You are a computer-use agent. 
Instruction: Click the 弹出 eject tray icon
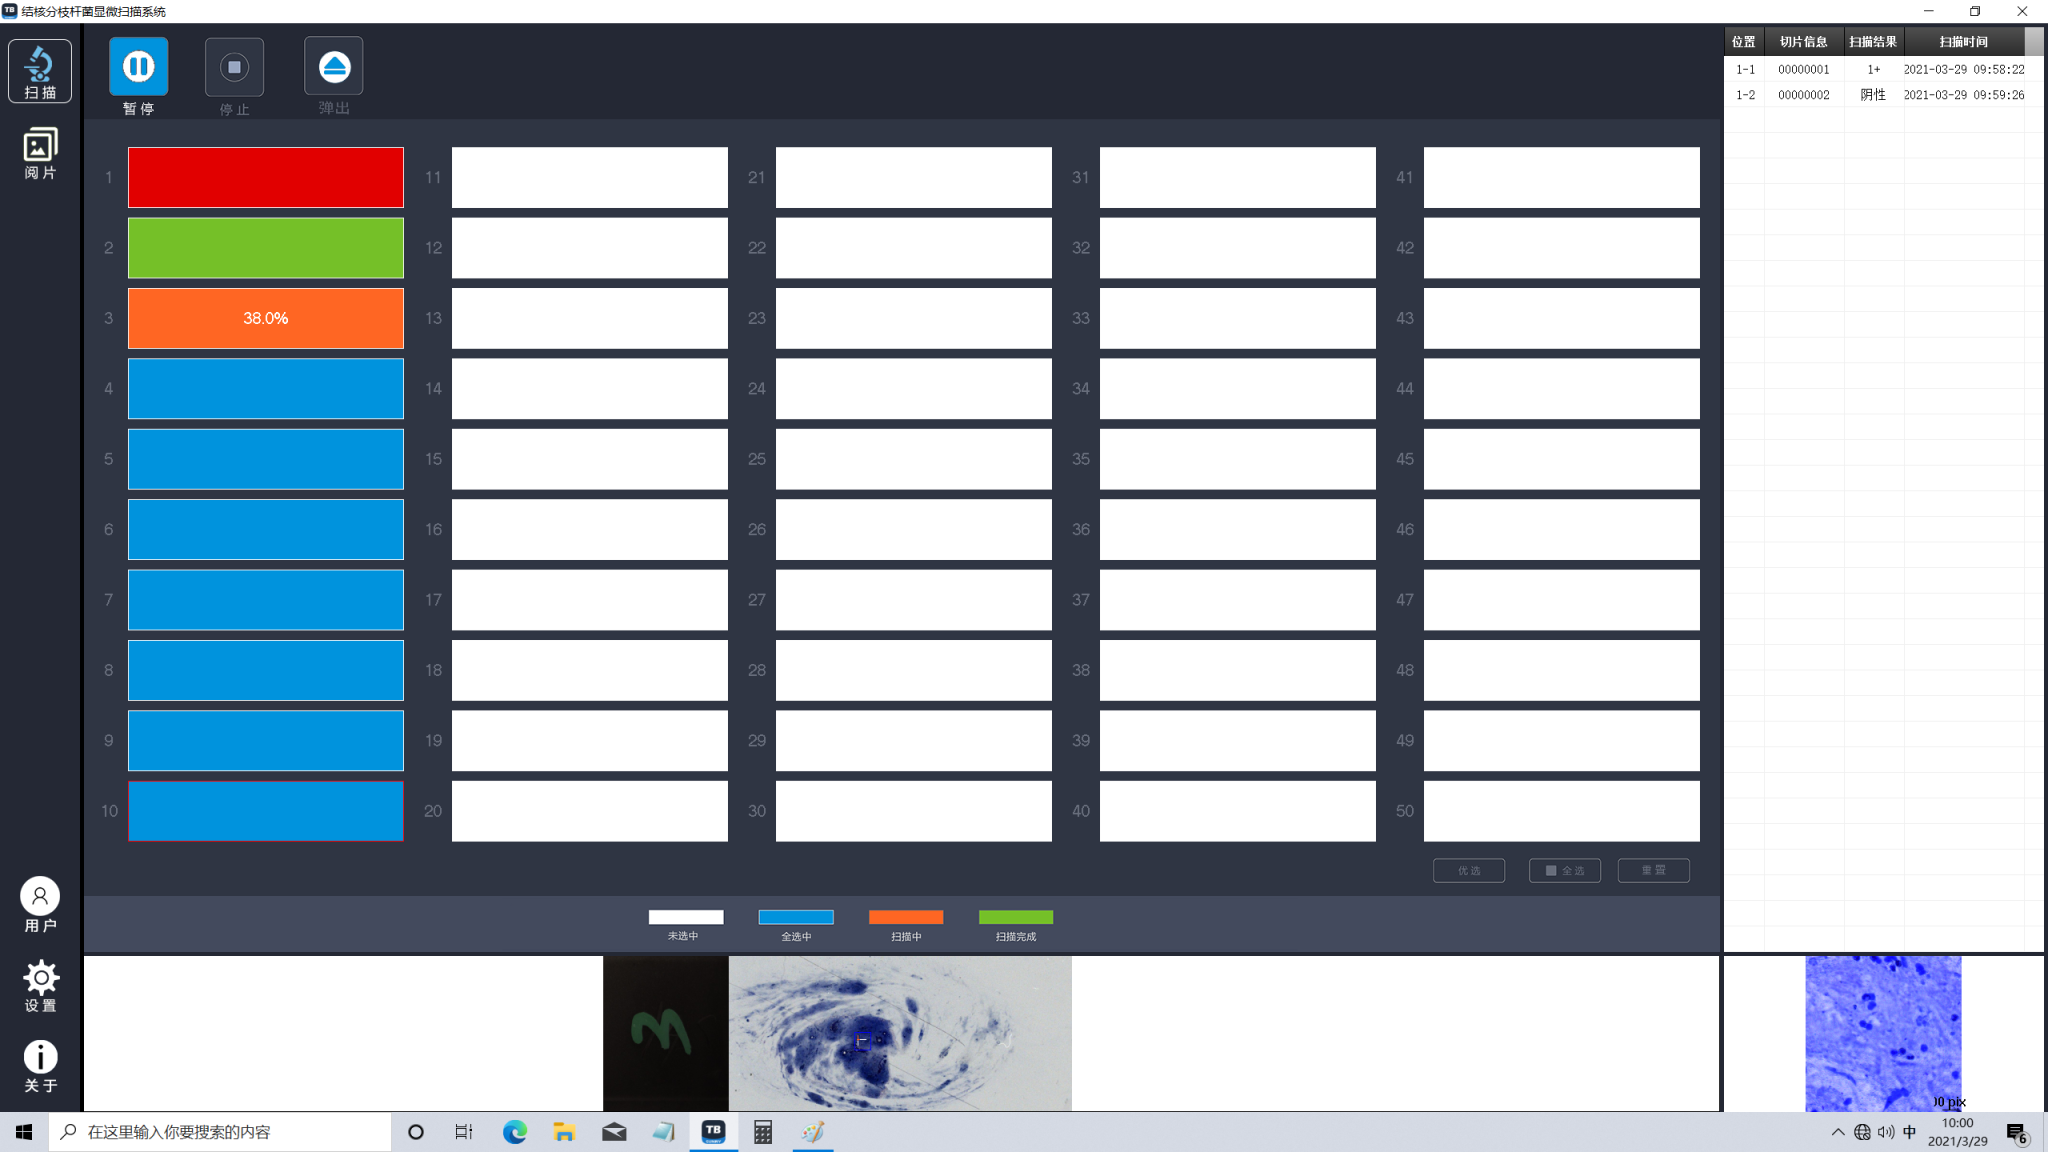(x=334, y=67)
